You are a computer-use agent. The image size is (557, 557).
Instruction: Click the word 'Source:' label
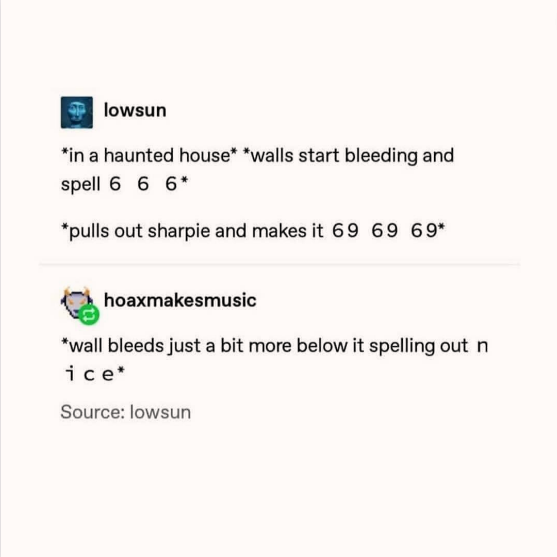tap(92, 412)
